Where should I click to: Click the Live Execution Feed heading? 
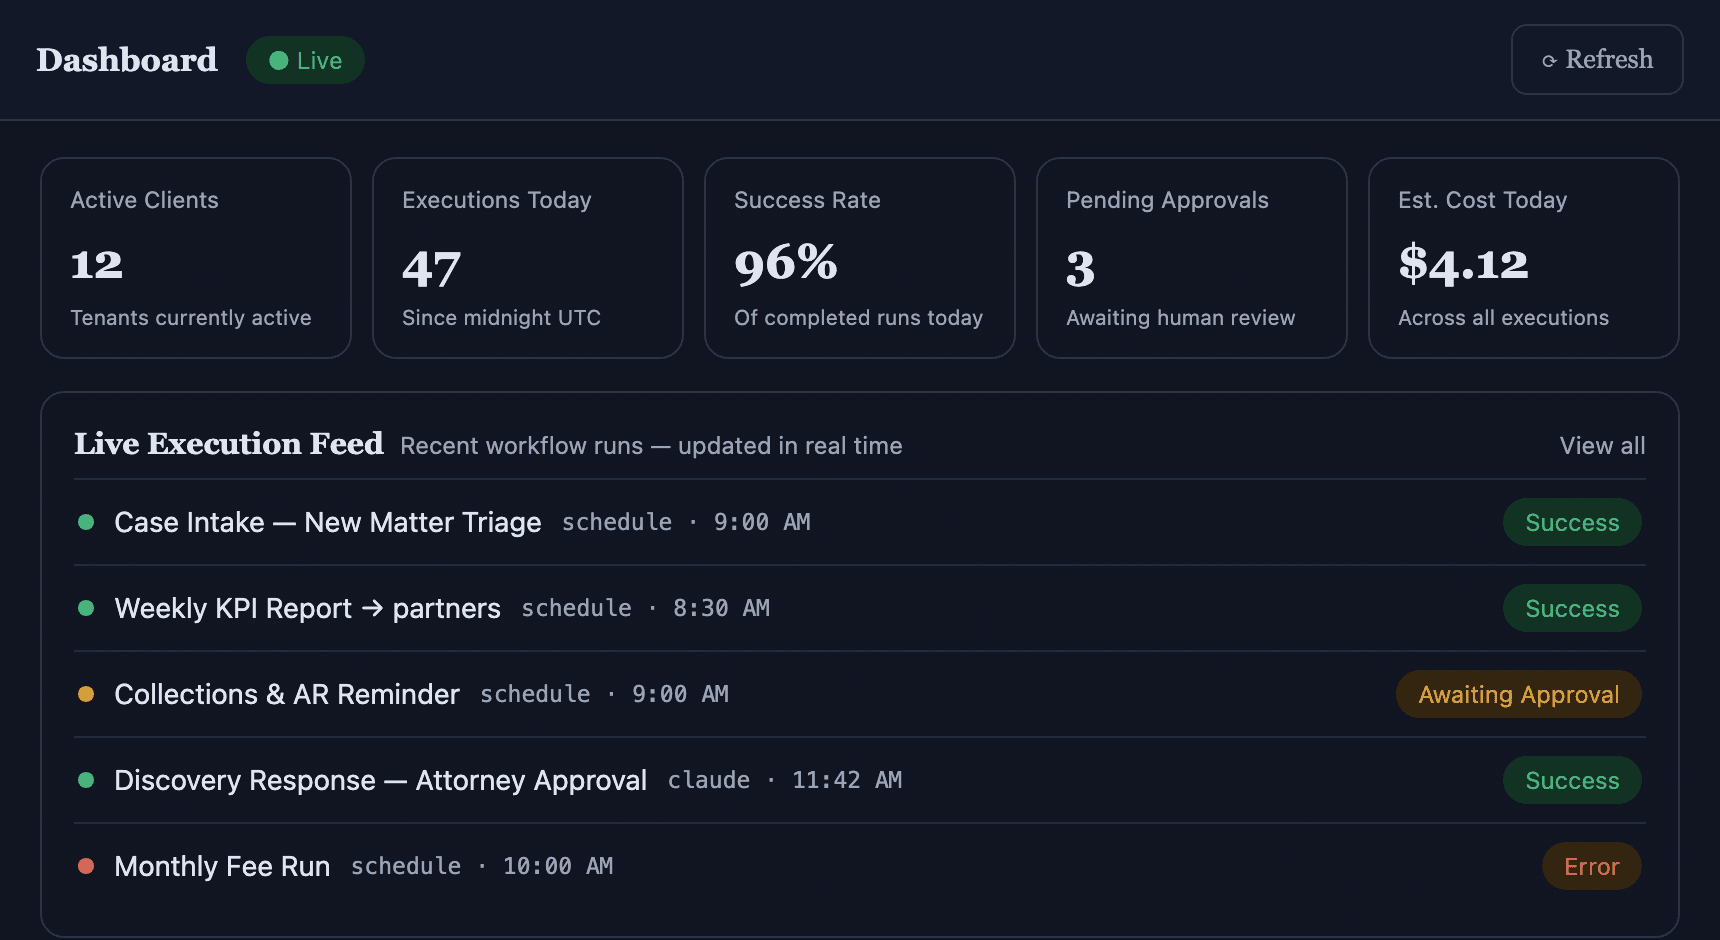(229, 444)
